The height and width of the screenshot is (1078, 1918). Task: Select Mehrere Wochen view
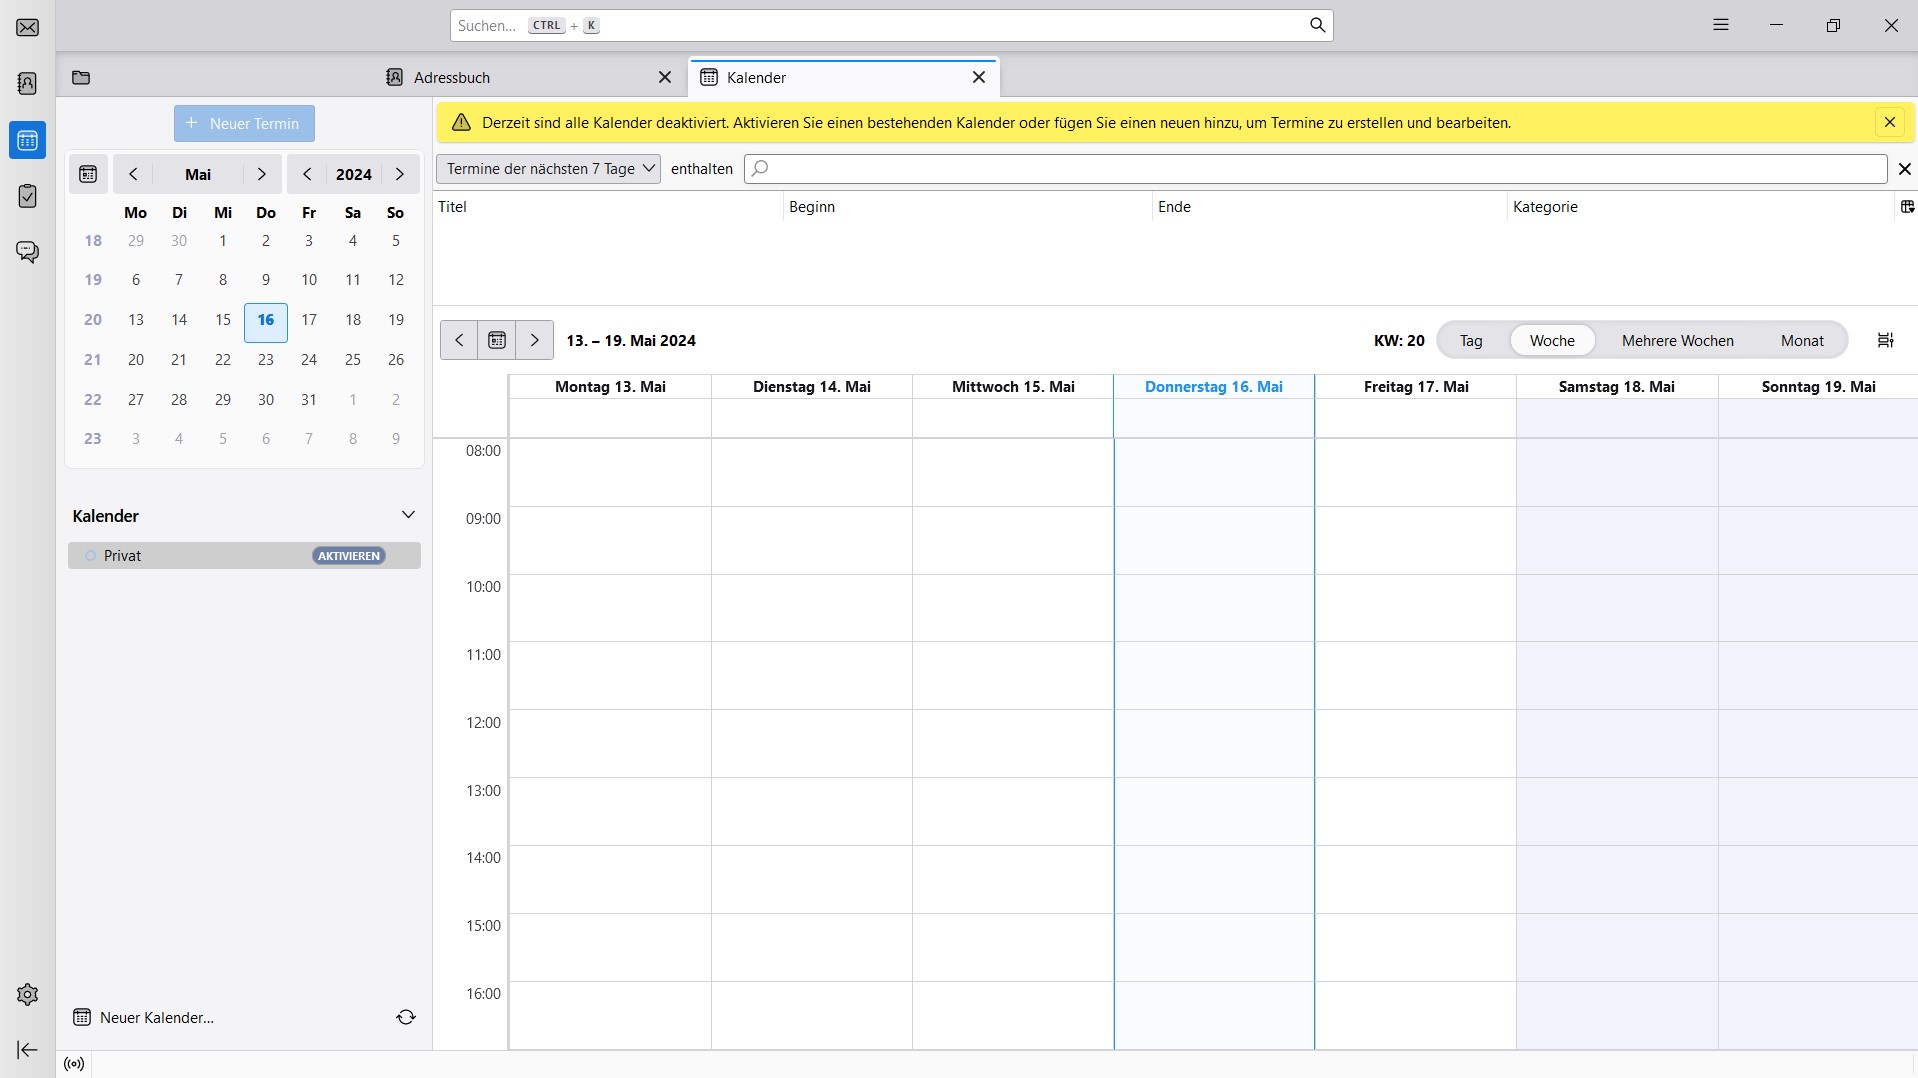tap(1677, 341)
